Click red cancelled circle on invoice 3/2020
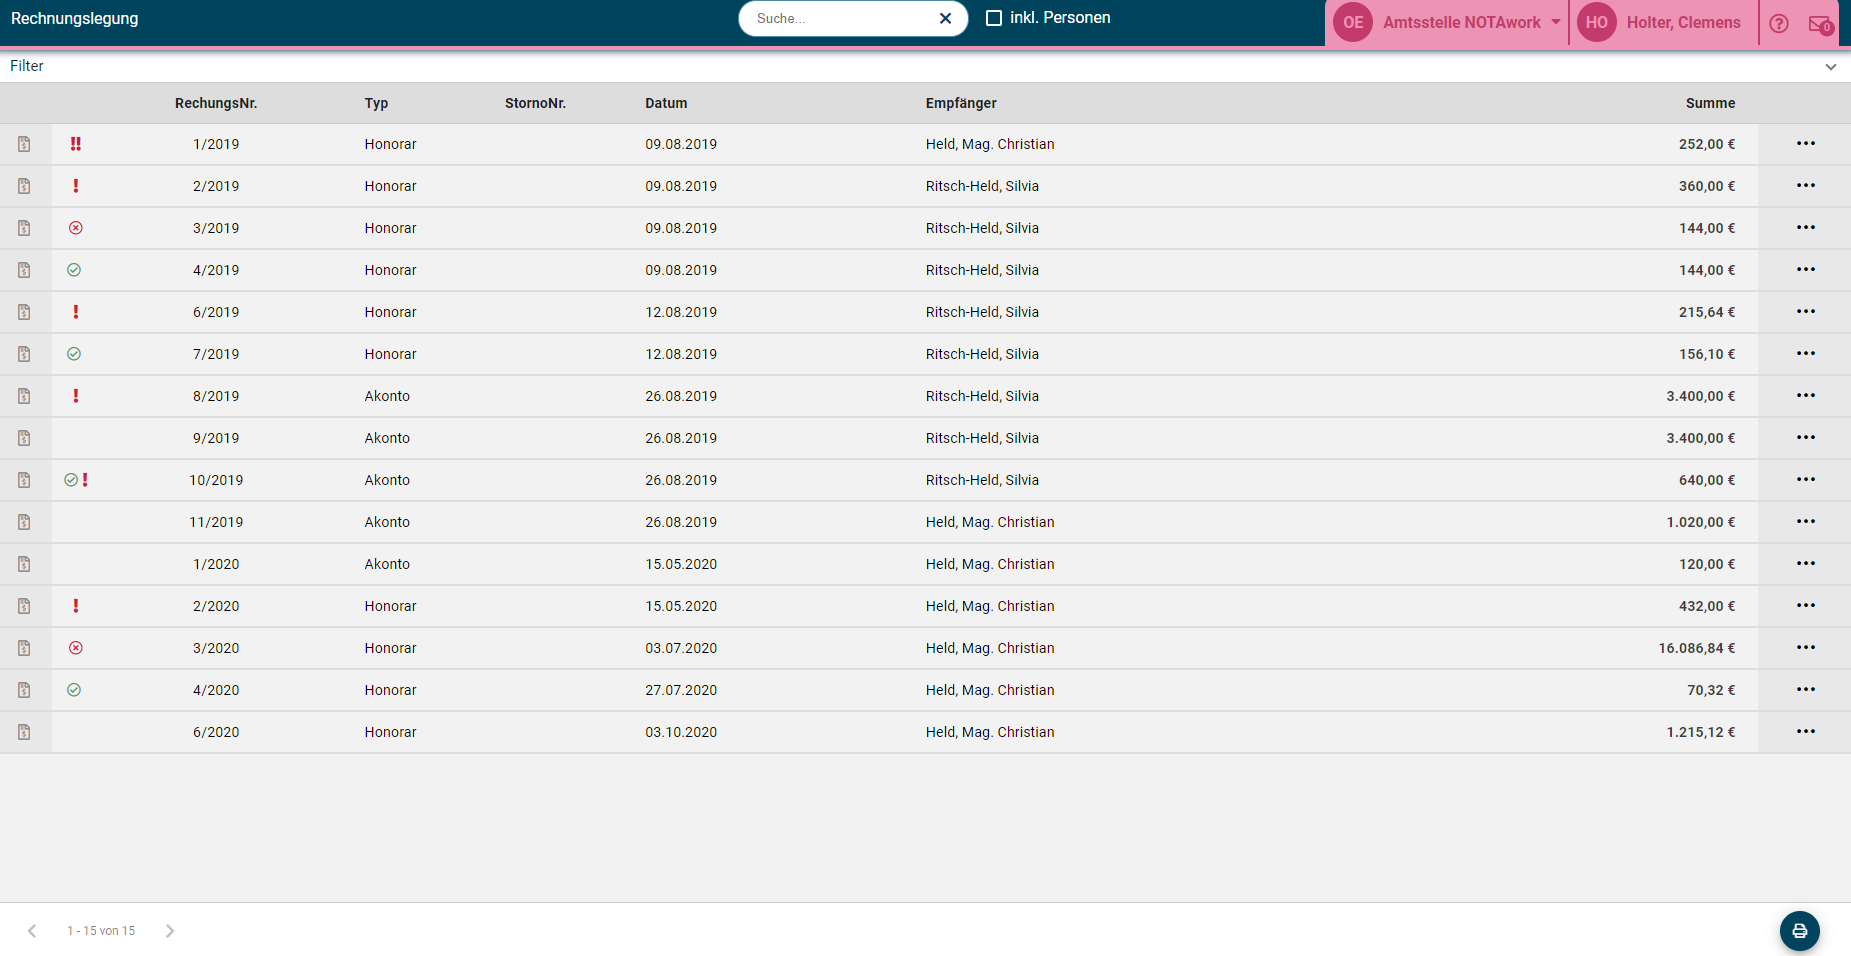This screenshot has height=956, width=1851. tap(76, 648)
